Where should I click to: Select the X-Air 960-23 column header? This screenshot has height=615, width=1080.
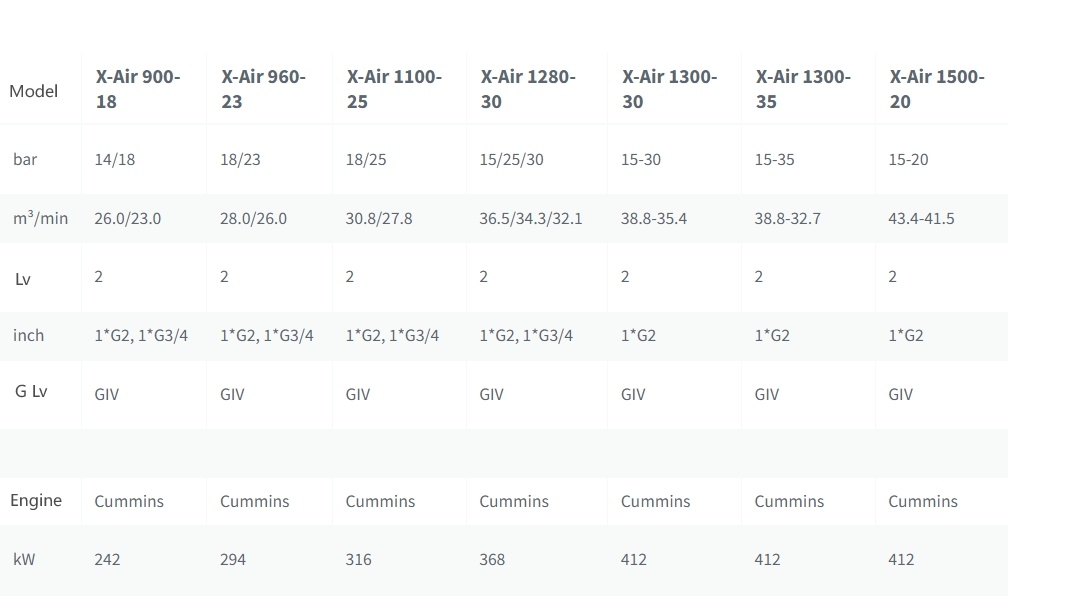(x=263, y=89)
